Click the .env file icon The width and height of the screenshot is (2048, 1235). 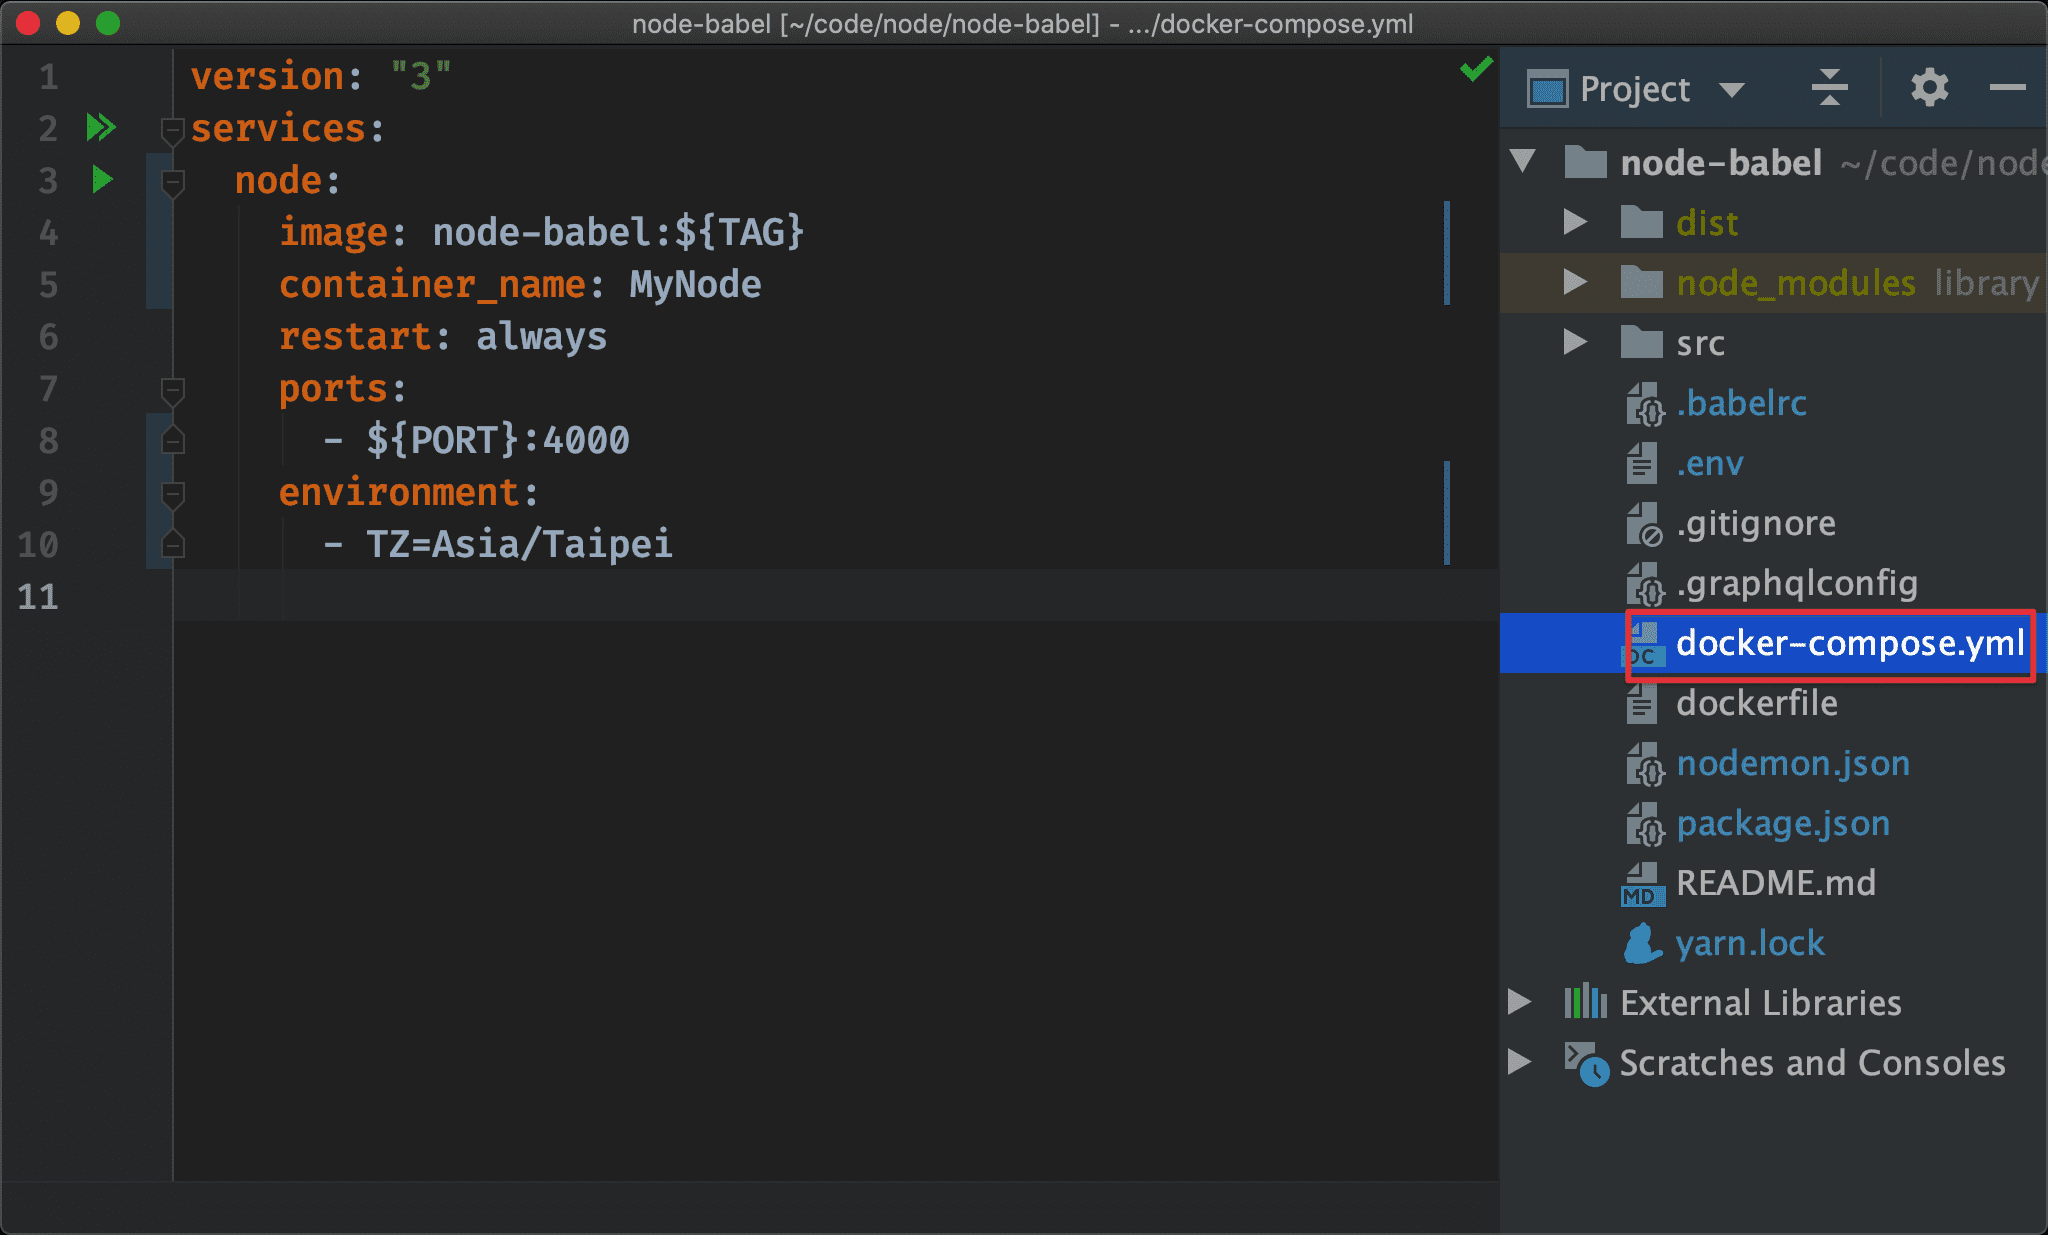tap(1642, 463)
